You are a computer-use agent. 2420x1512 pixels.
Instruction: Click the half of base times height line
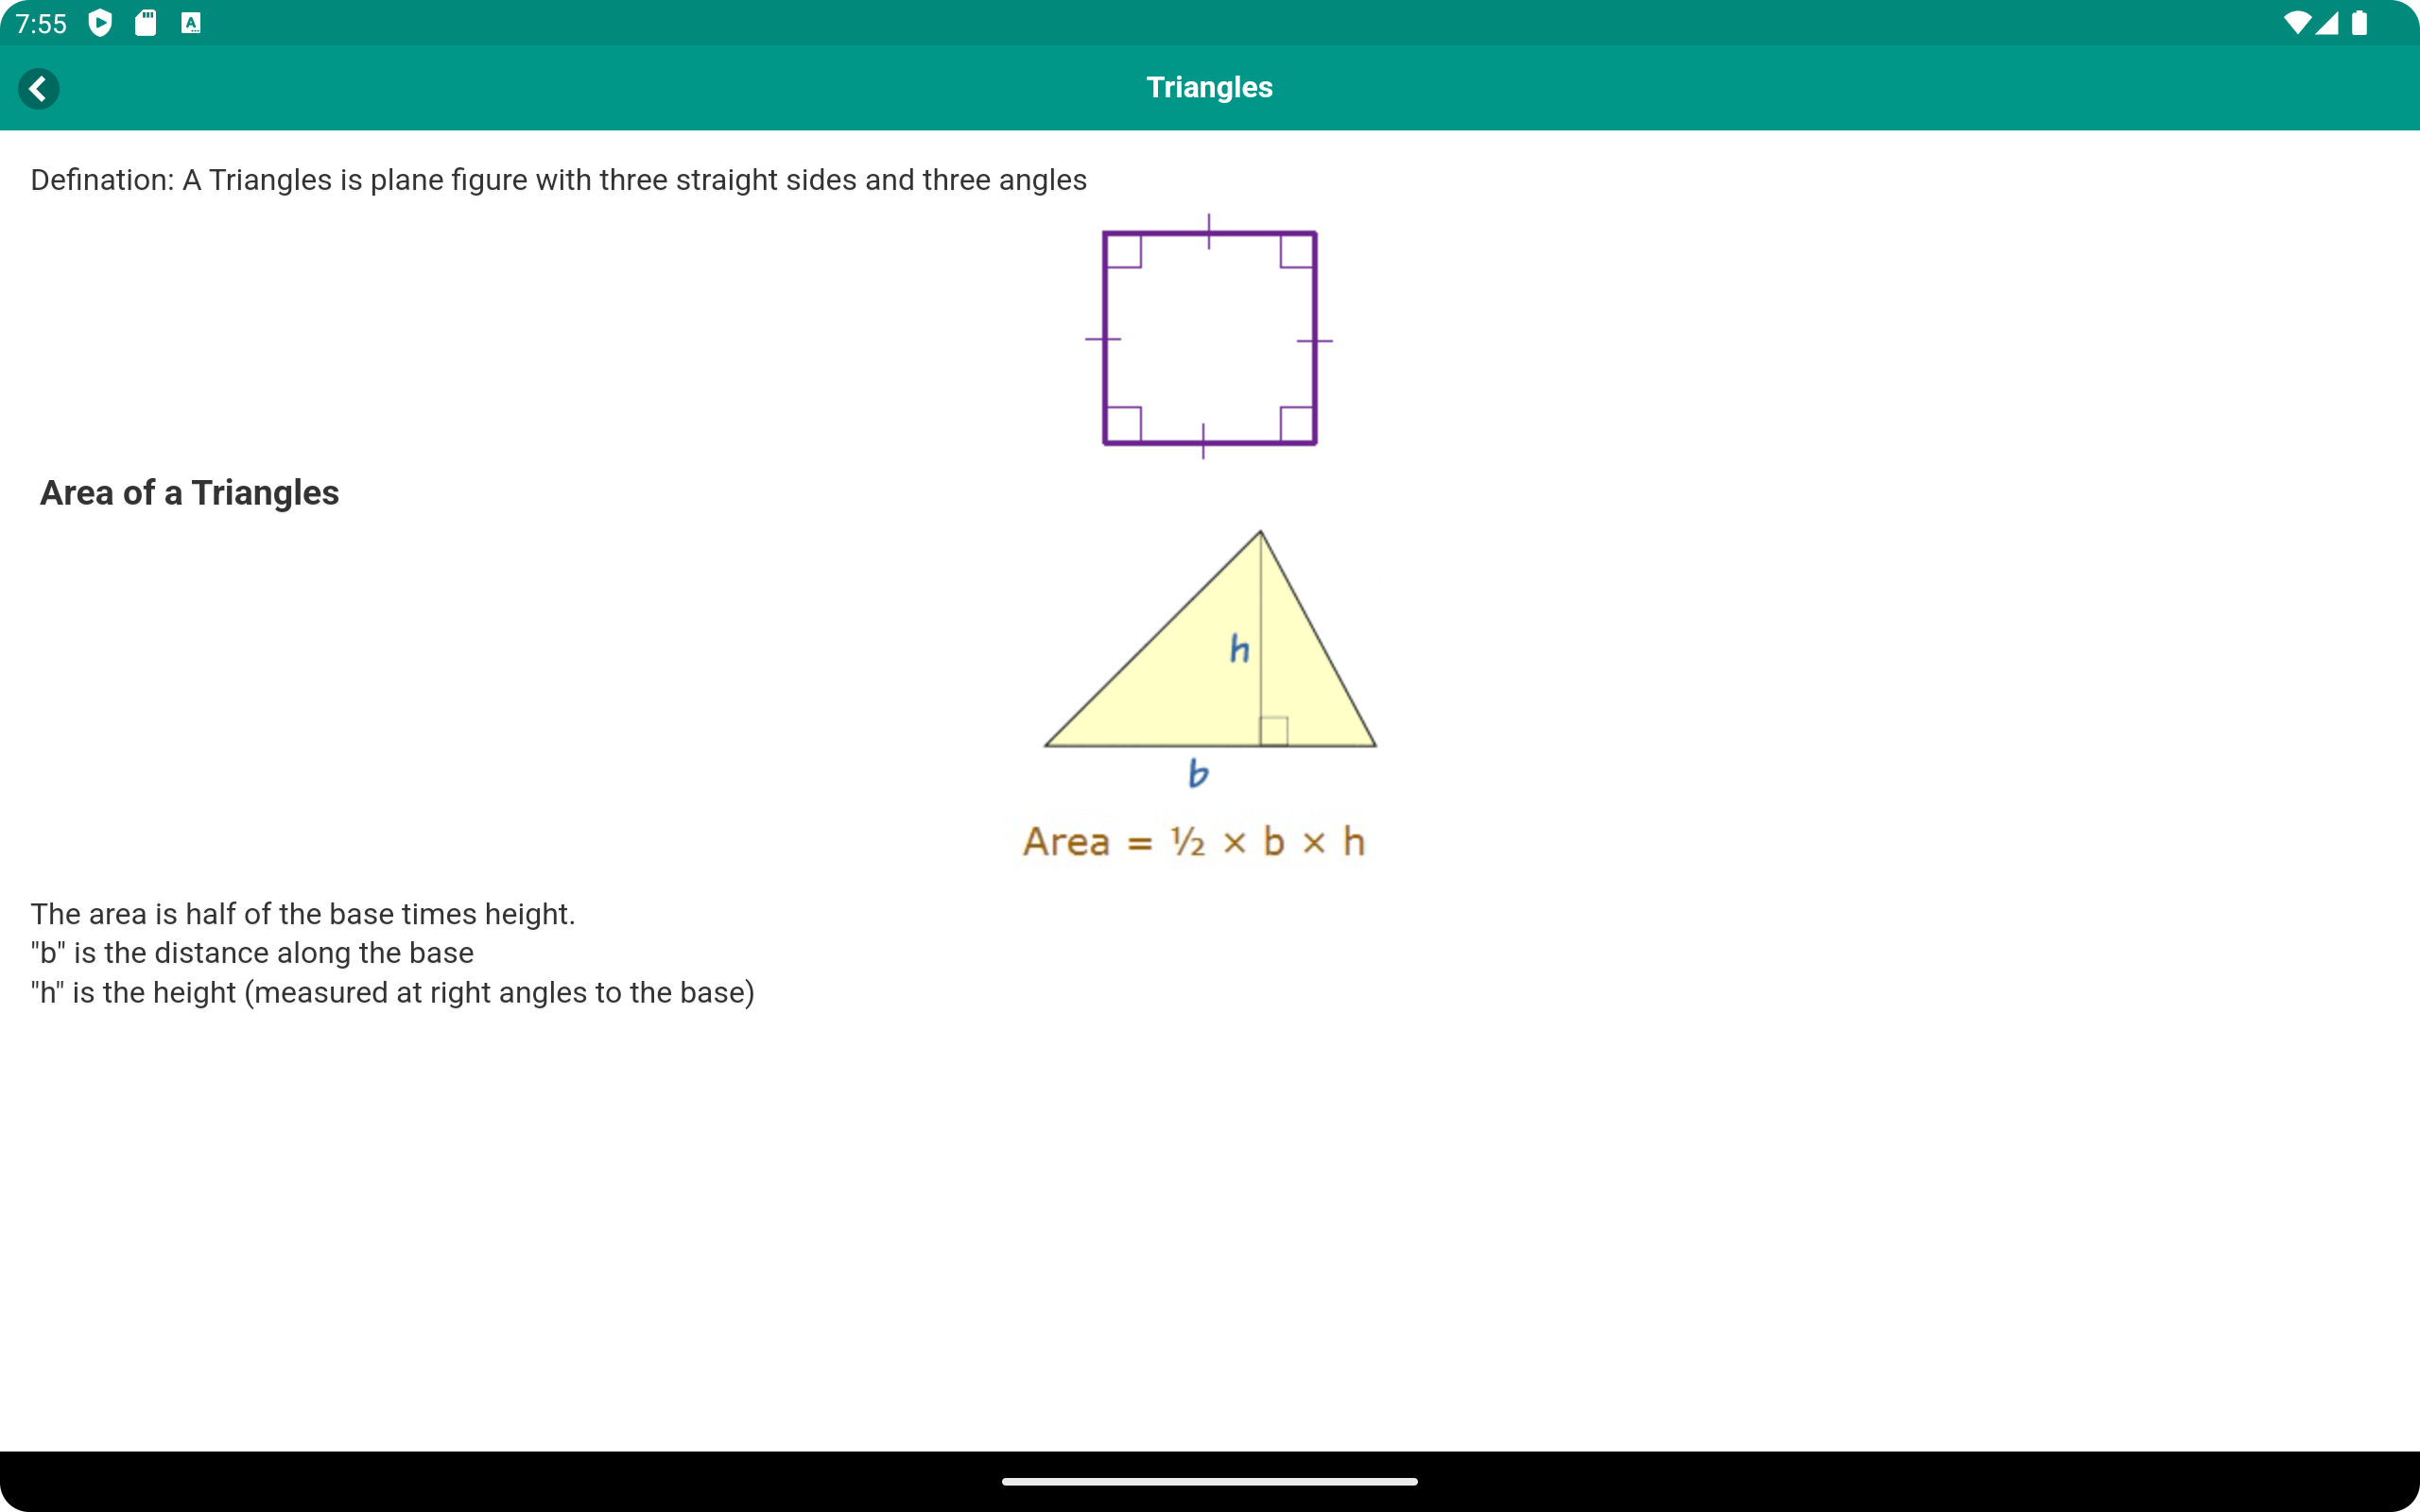tap(303, 914)
